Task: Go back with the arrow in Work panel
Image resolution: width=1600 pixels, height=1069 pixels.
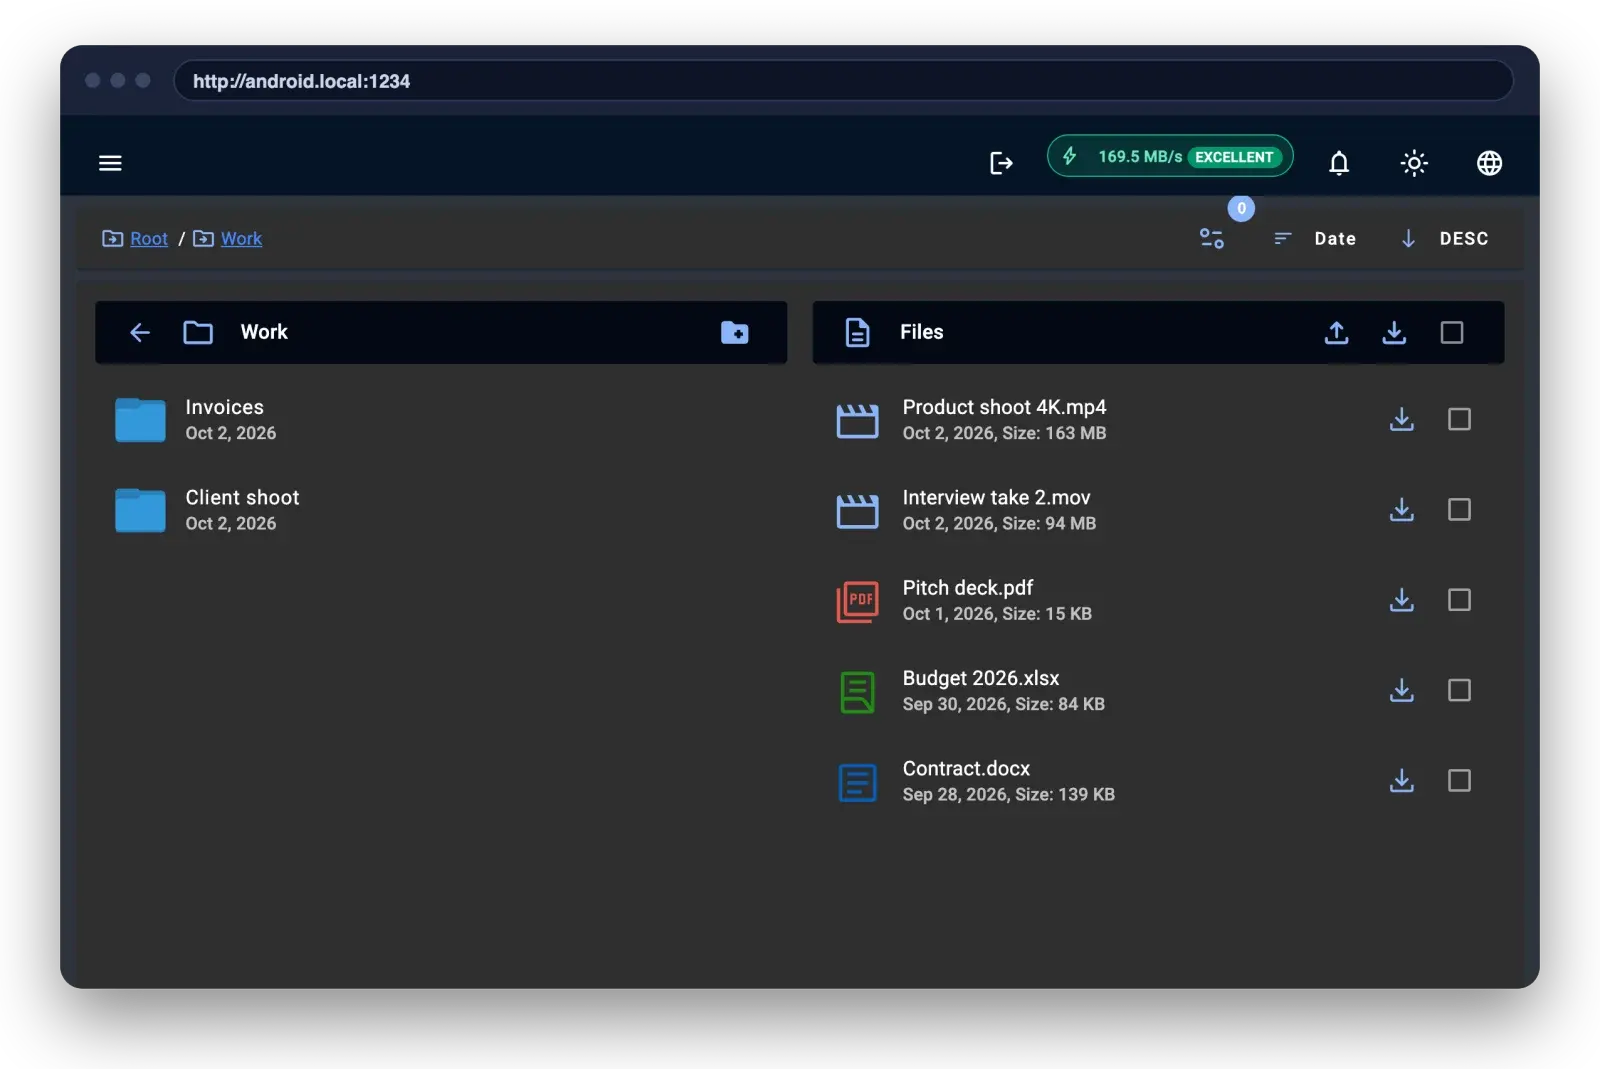Action: (140, 332)
